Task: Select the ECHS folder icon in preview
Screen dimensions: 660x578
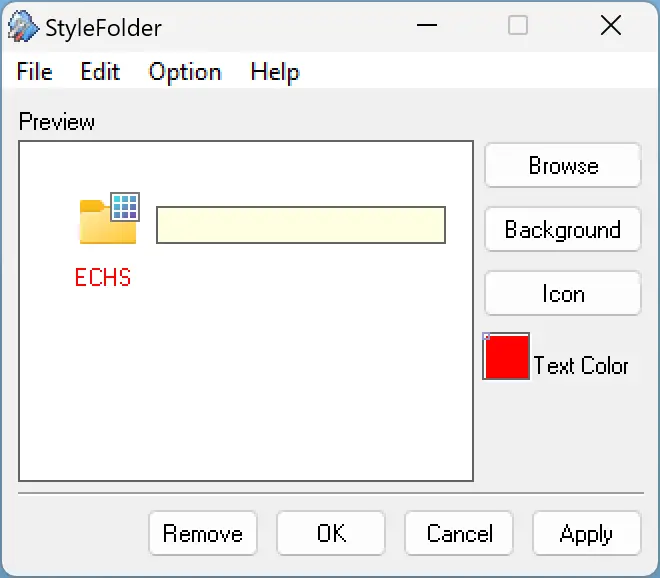Action: pos(109,219)
